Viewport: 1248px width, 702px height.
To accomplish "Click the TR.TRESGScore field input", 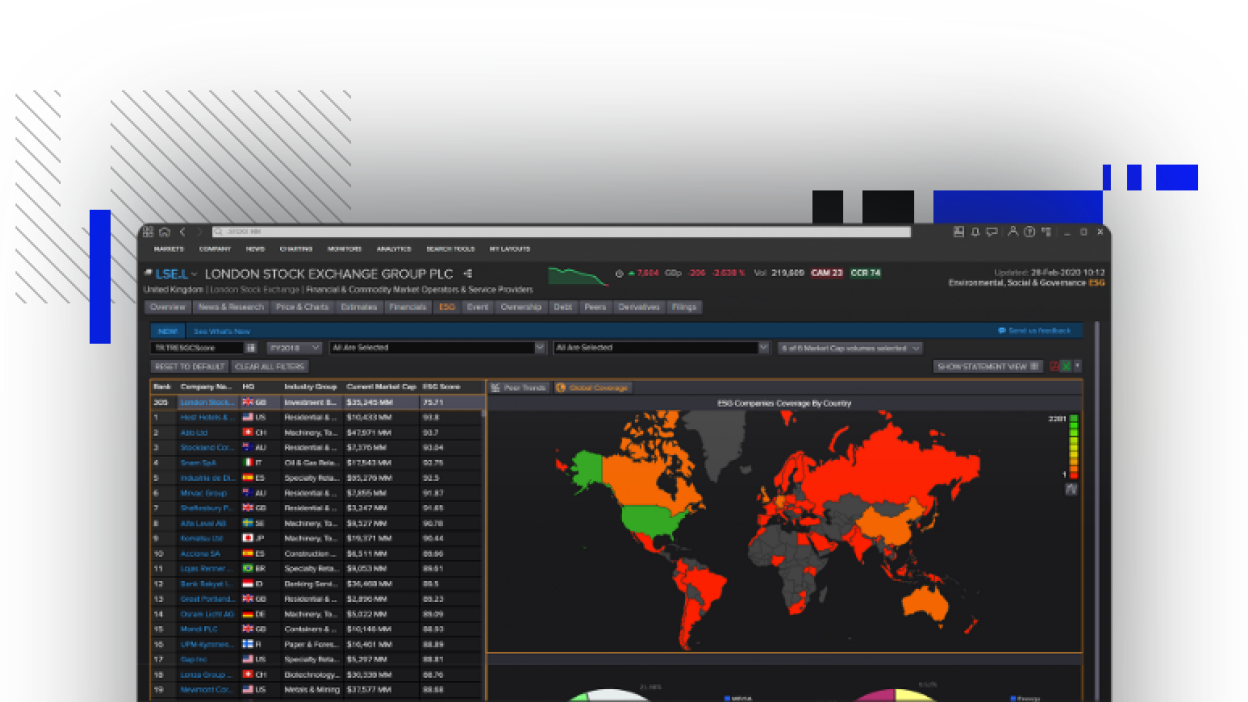I will [x=197, y=348].
